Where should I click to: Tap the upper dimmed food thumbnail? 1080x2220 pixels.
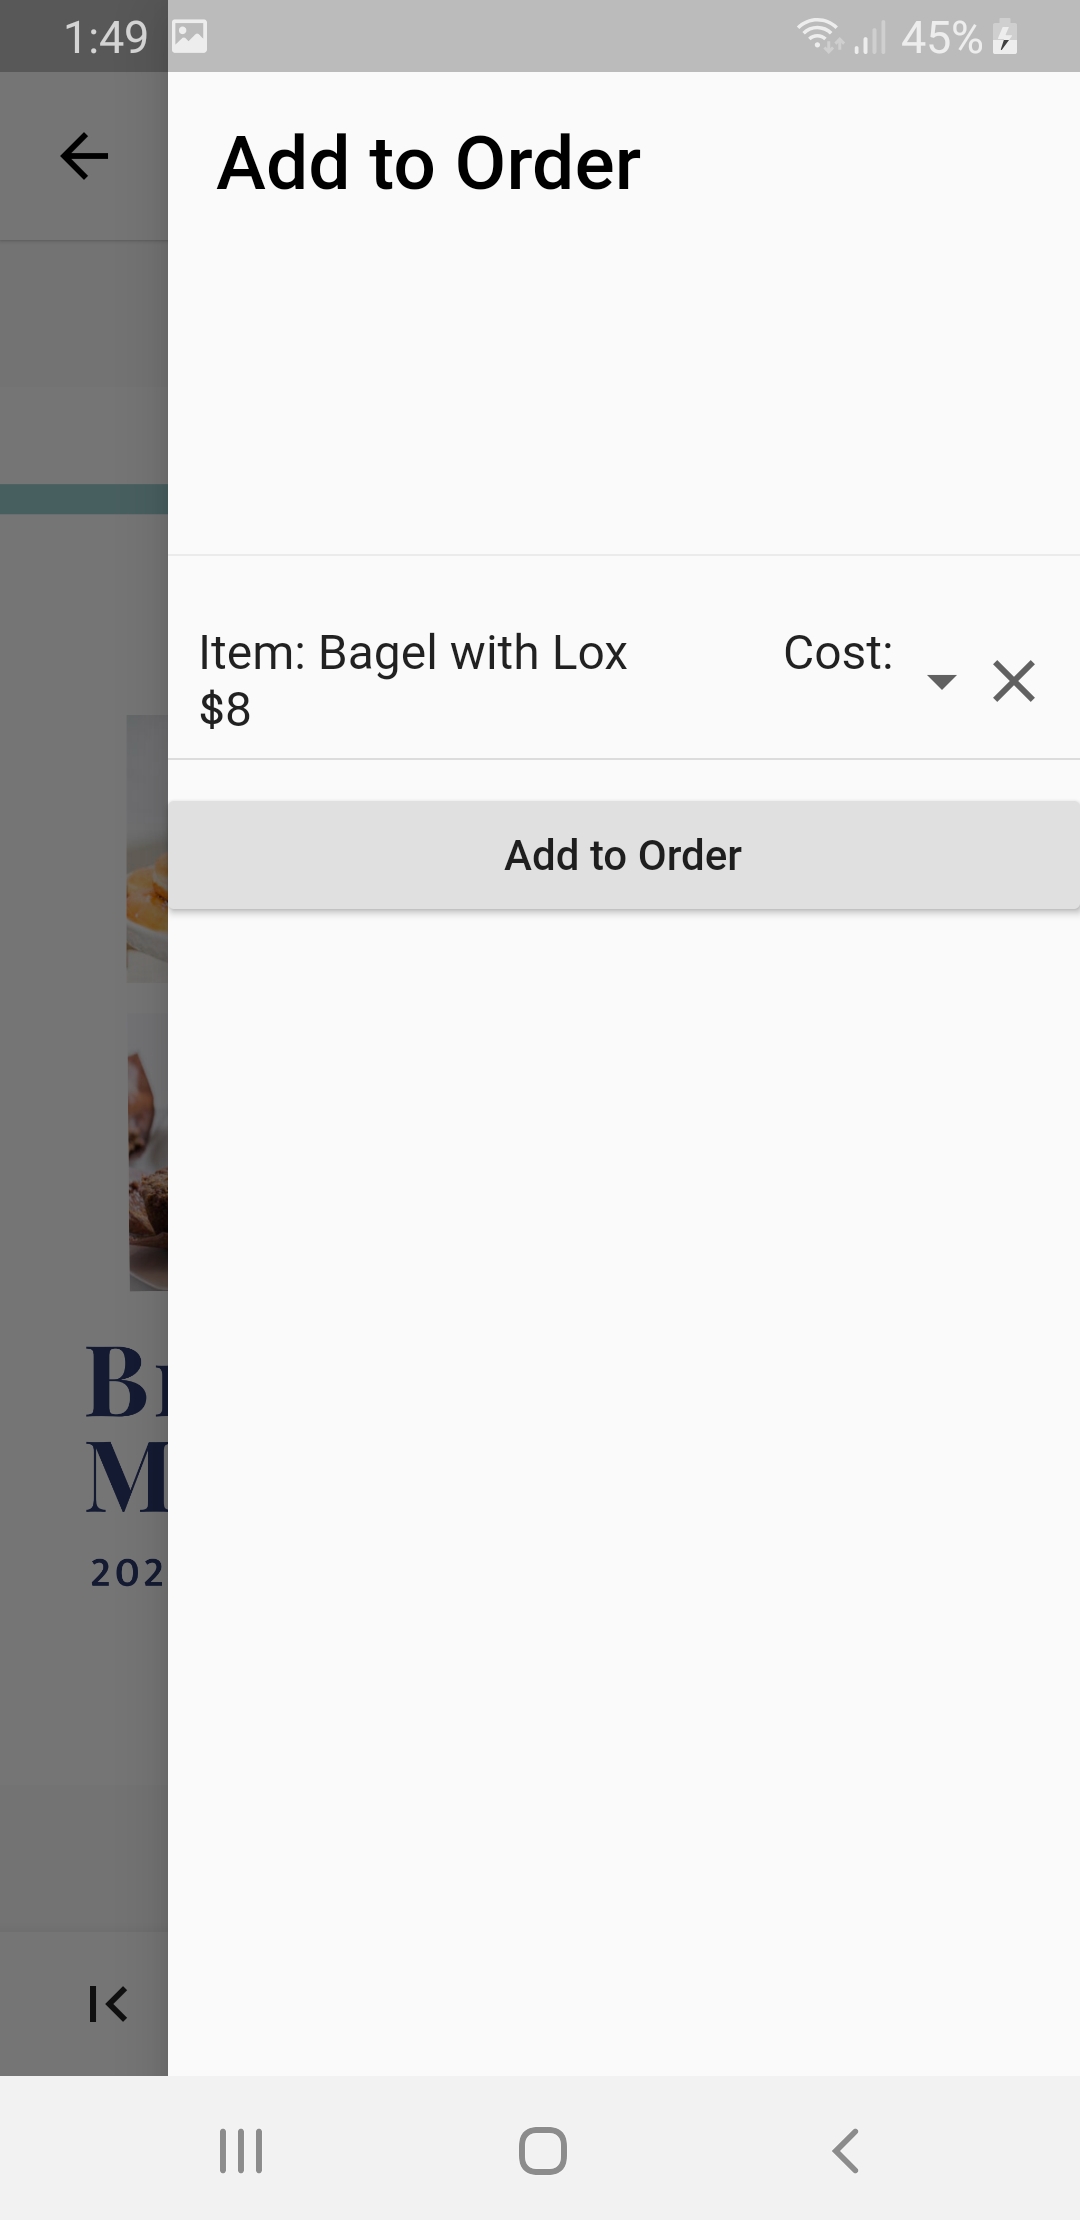(147, 848)
